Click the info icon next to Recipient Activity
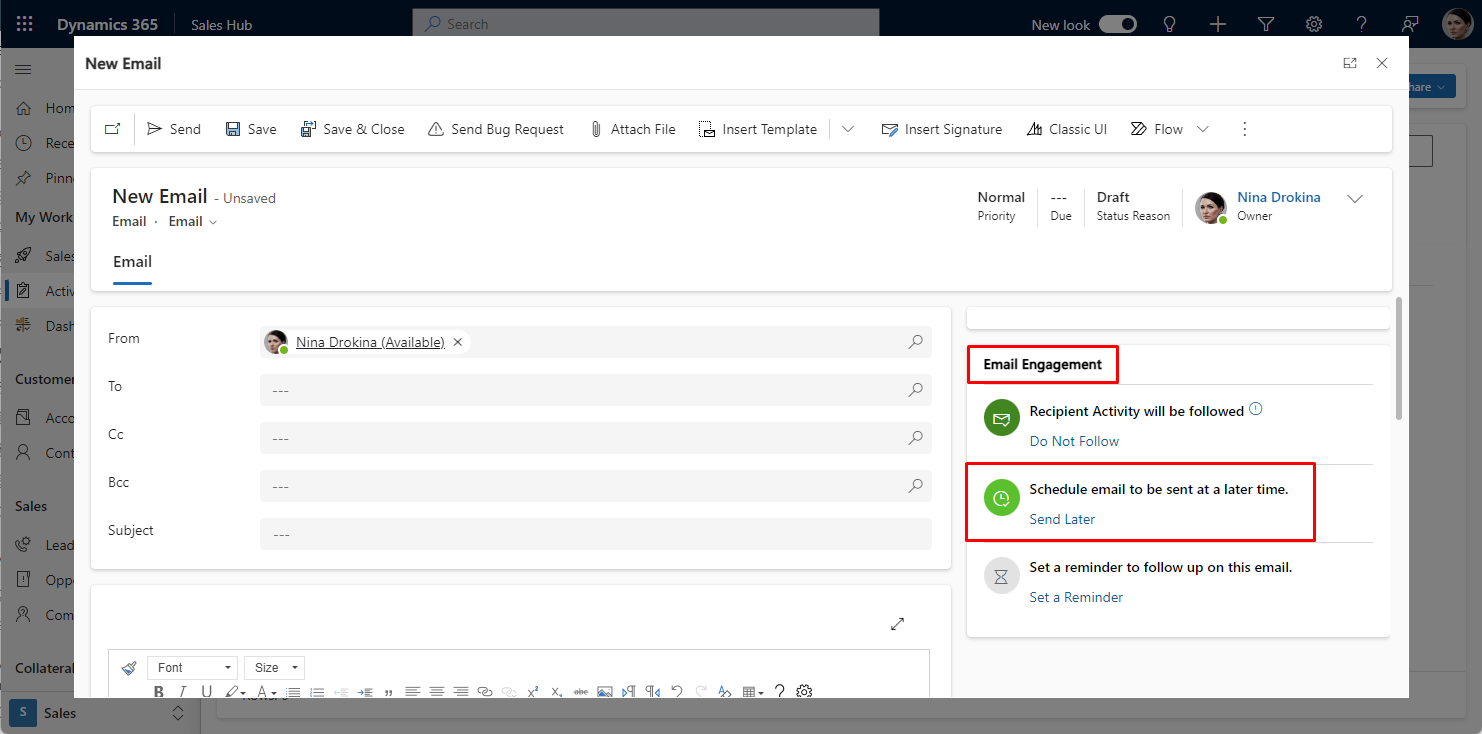1482x734 pixels. pos(1256,409)
